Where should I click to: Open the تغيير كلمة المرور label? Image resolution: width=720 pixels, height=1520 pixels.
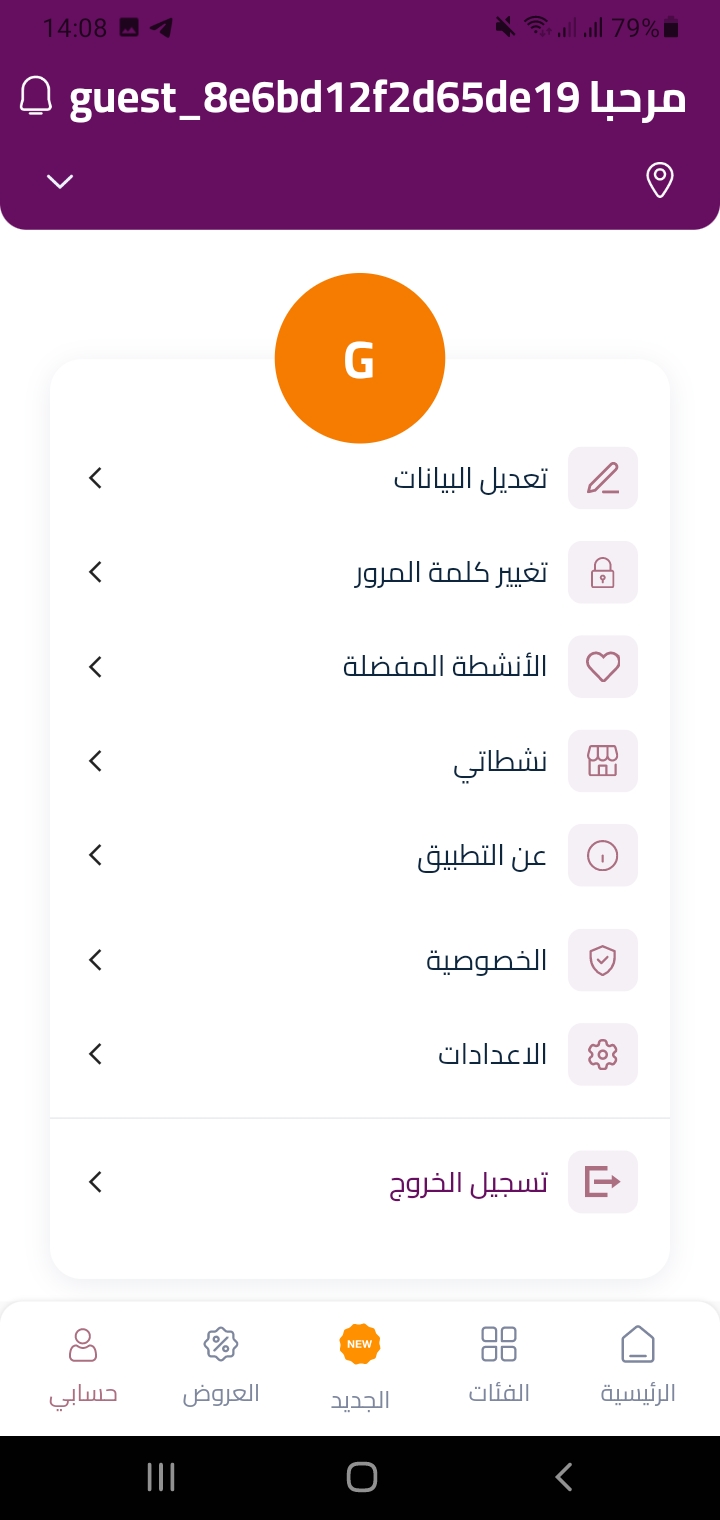pyautogui.click(x=451, y=573)
